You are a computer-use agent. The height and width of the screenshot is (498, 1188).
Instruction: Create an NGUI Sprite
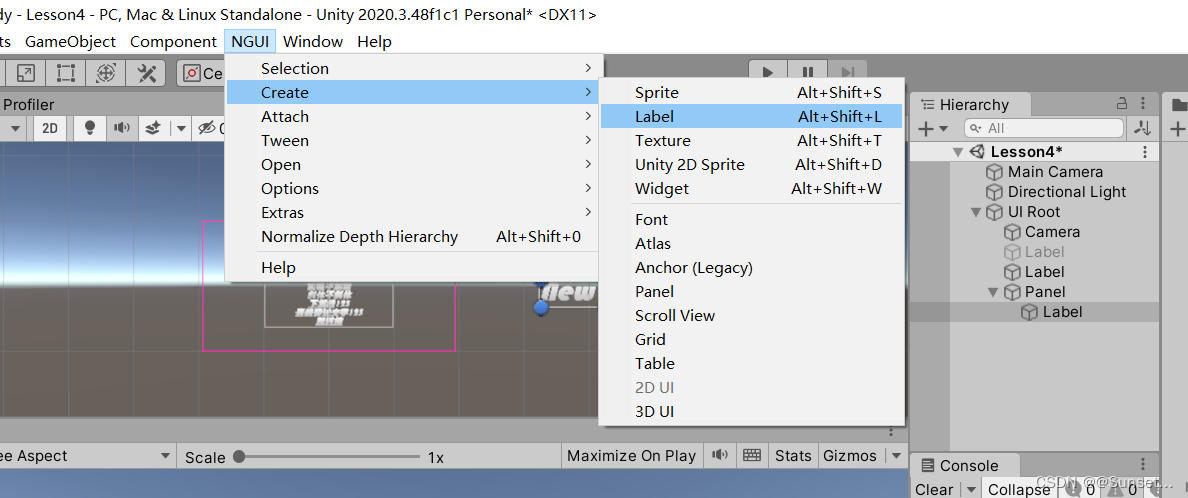point(752,92)
